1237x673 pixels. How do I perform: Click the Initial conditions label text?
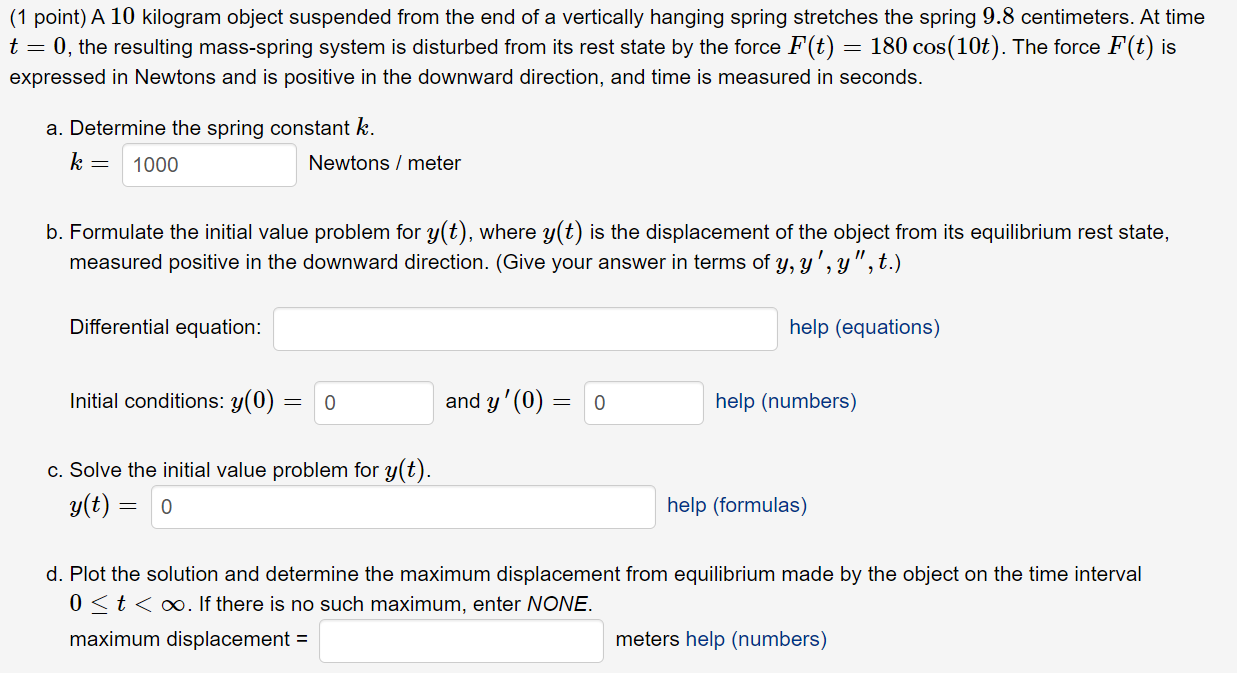coord(133,401)
